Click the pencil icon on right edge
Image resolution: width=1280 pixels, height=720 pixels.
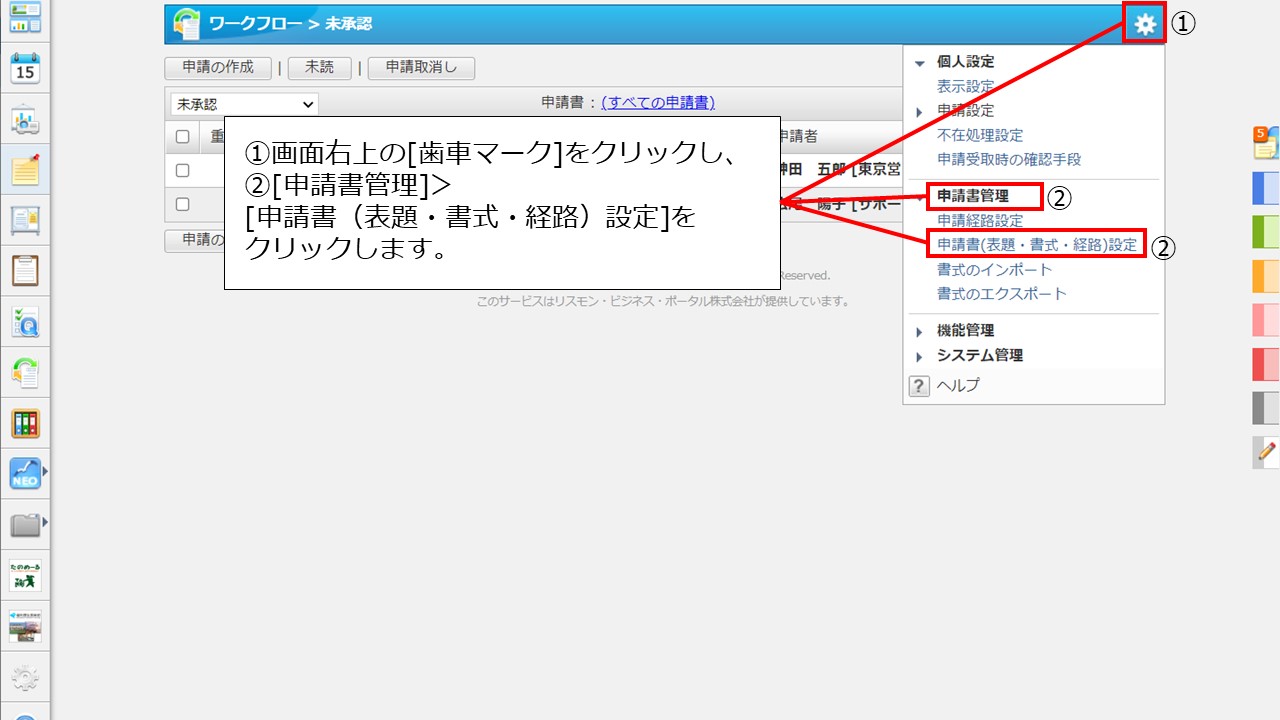[1266, 452]
